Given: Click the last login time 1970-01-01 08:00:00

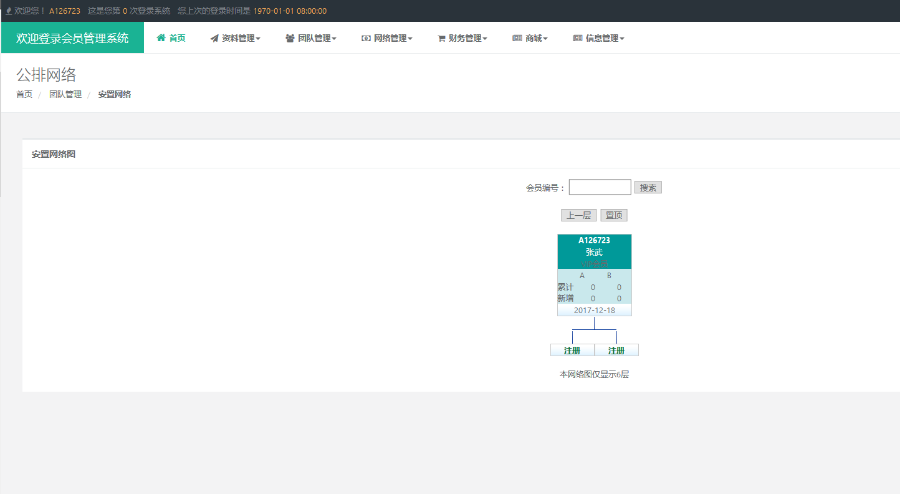Looking at the screenshot, I should (x=290, y=11).
